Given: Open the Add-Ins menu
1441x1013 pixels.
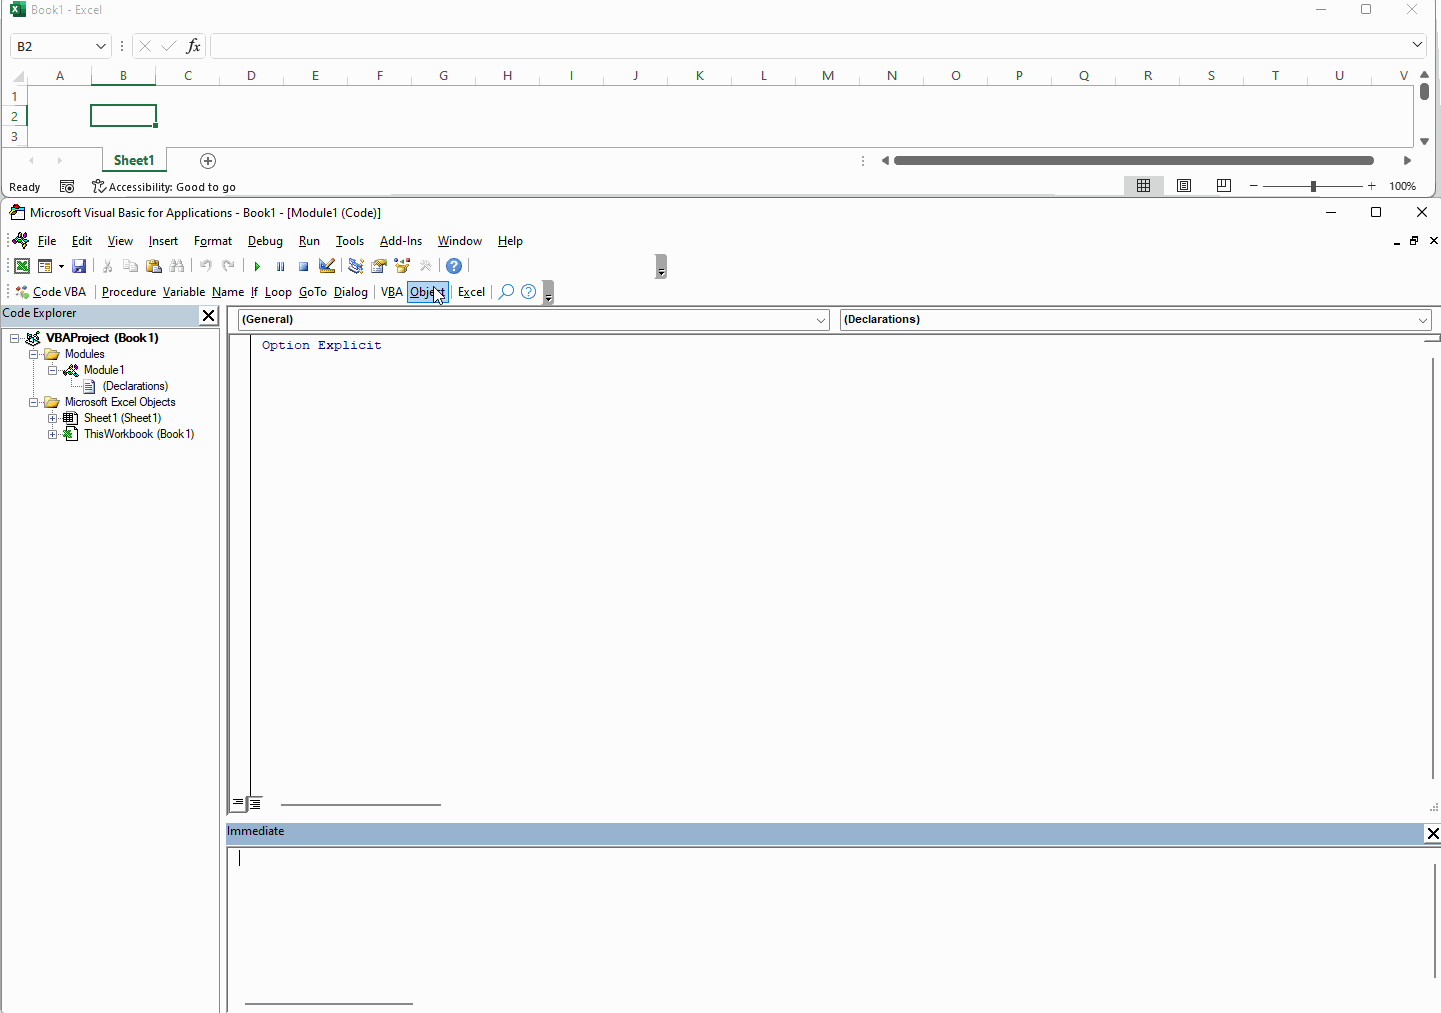Looking at the screenshot, I should [x=401, y=241].
